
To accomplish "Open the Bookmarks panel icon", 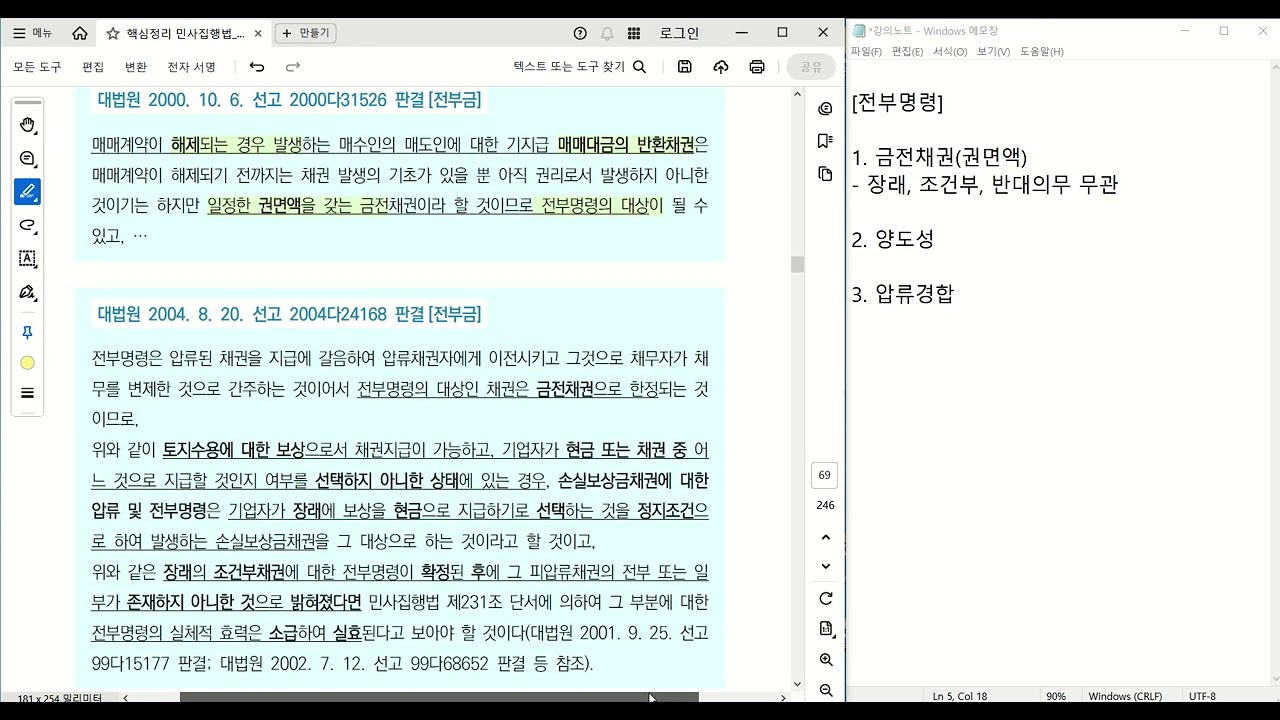I will 825,141.
